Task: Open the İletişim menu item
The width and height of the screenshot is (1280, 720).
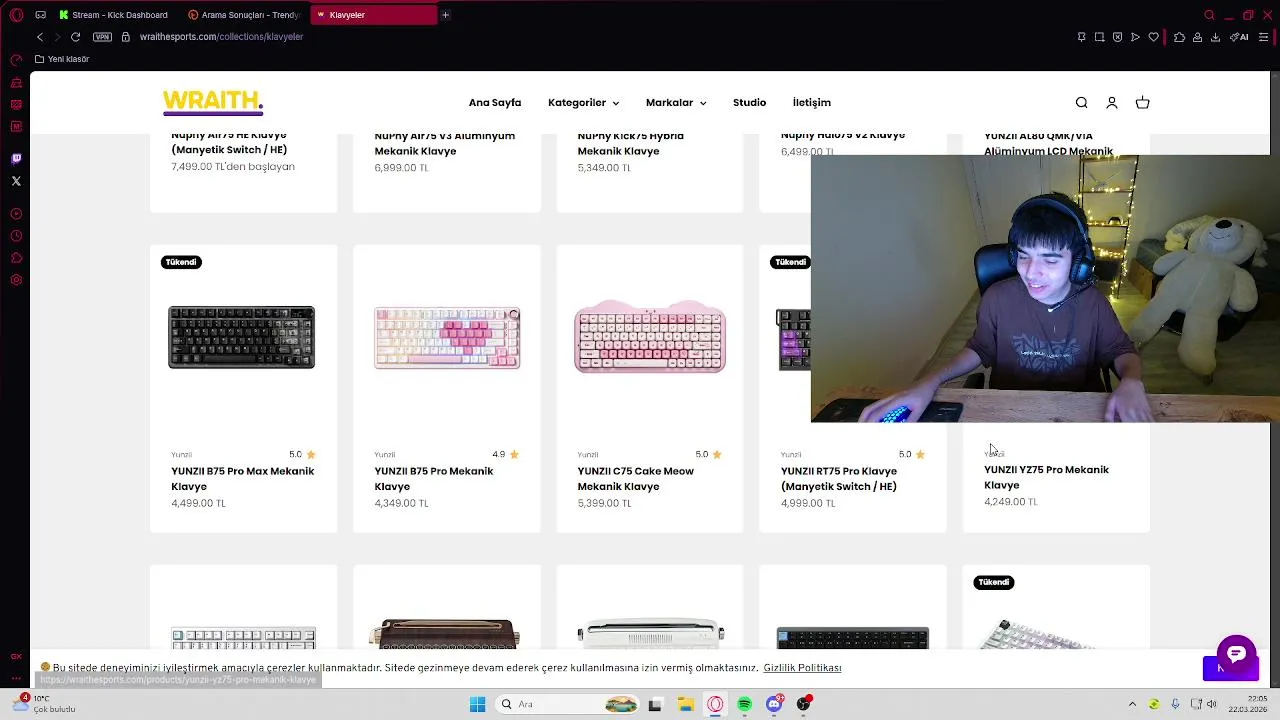Action: [812, 103]
